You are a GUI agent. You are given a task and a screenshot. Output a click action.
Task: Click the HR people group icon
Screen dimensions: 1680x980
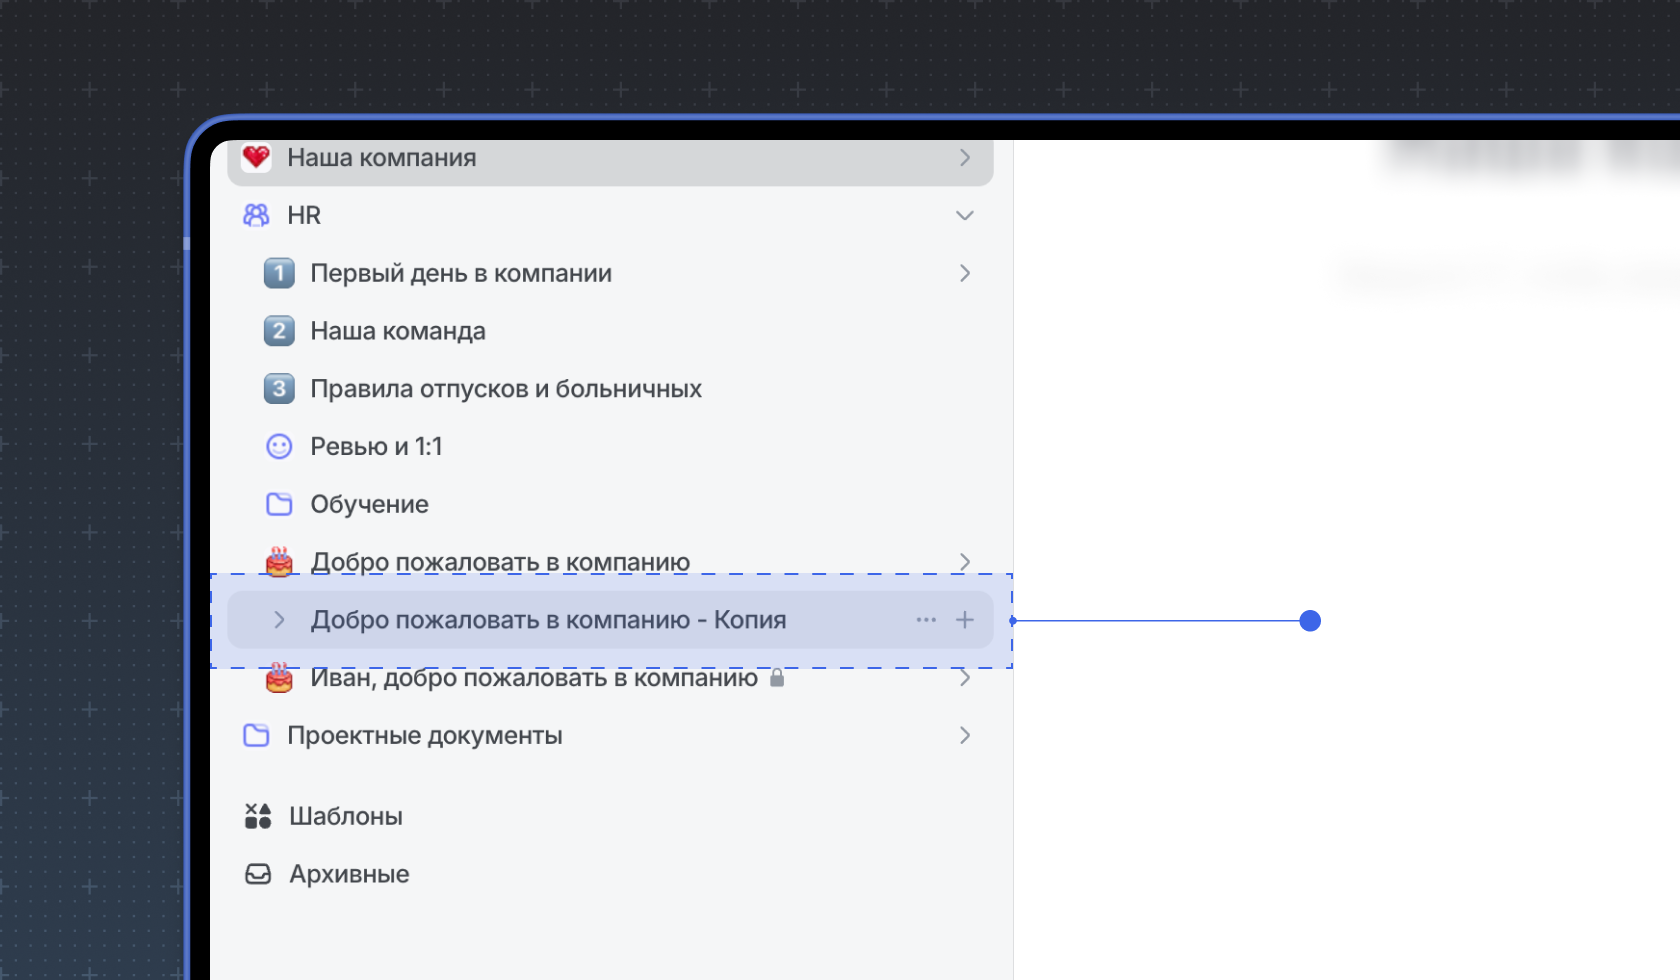coord(257,215)
